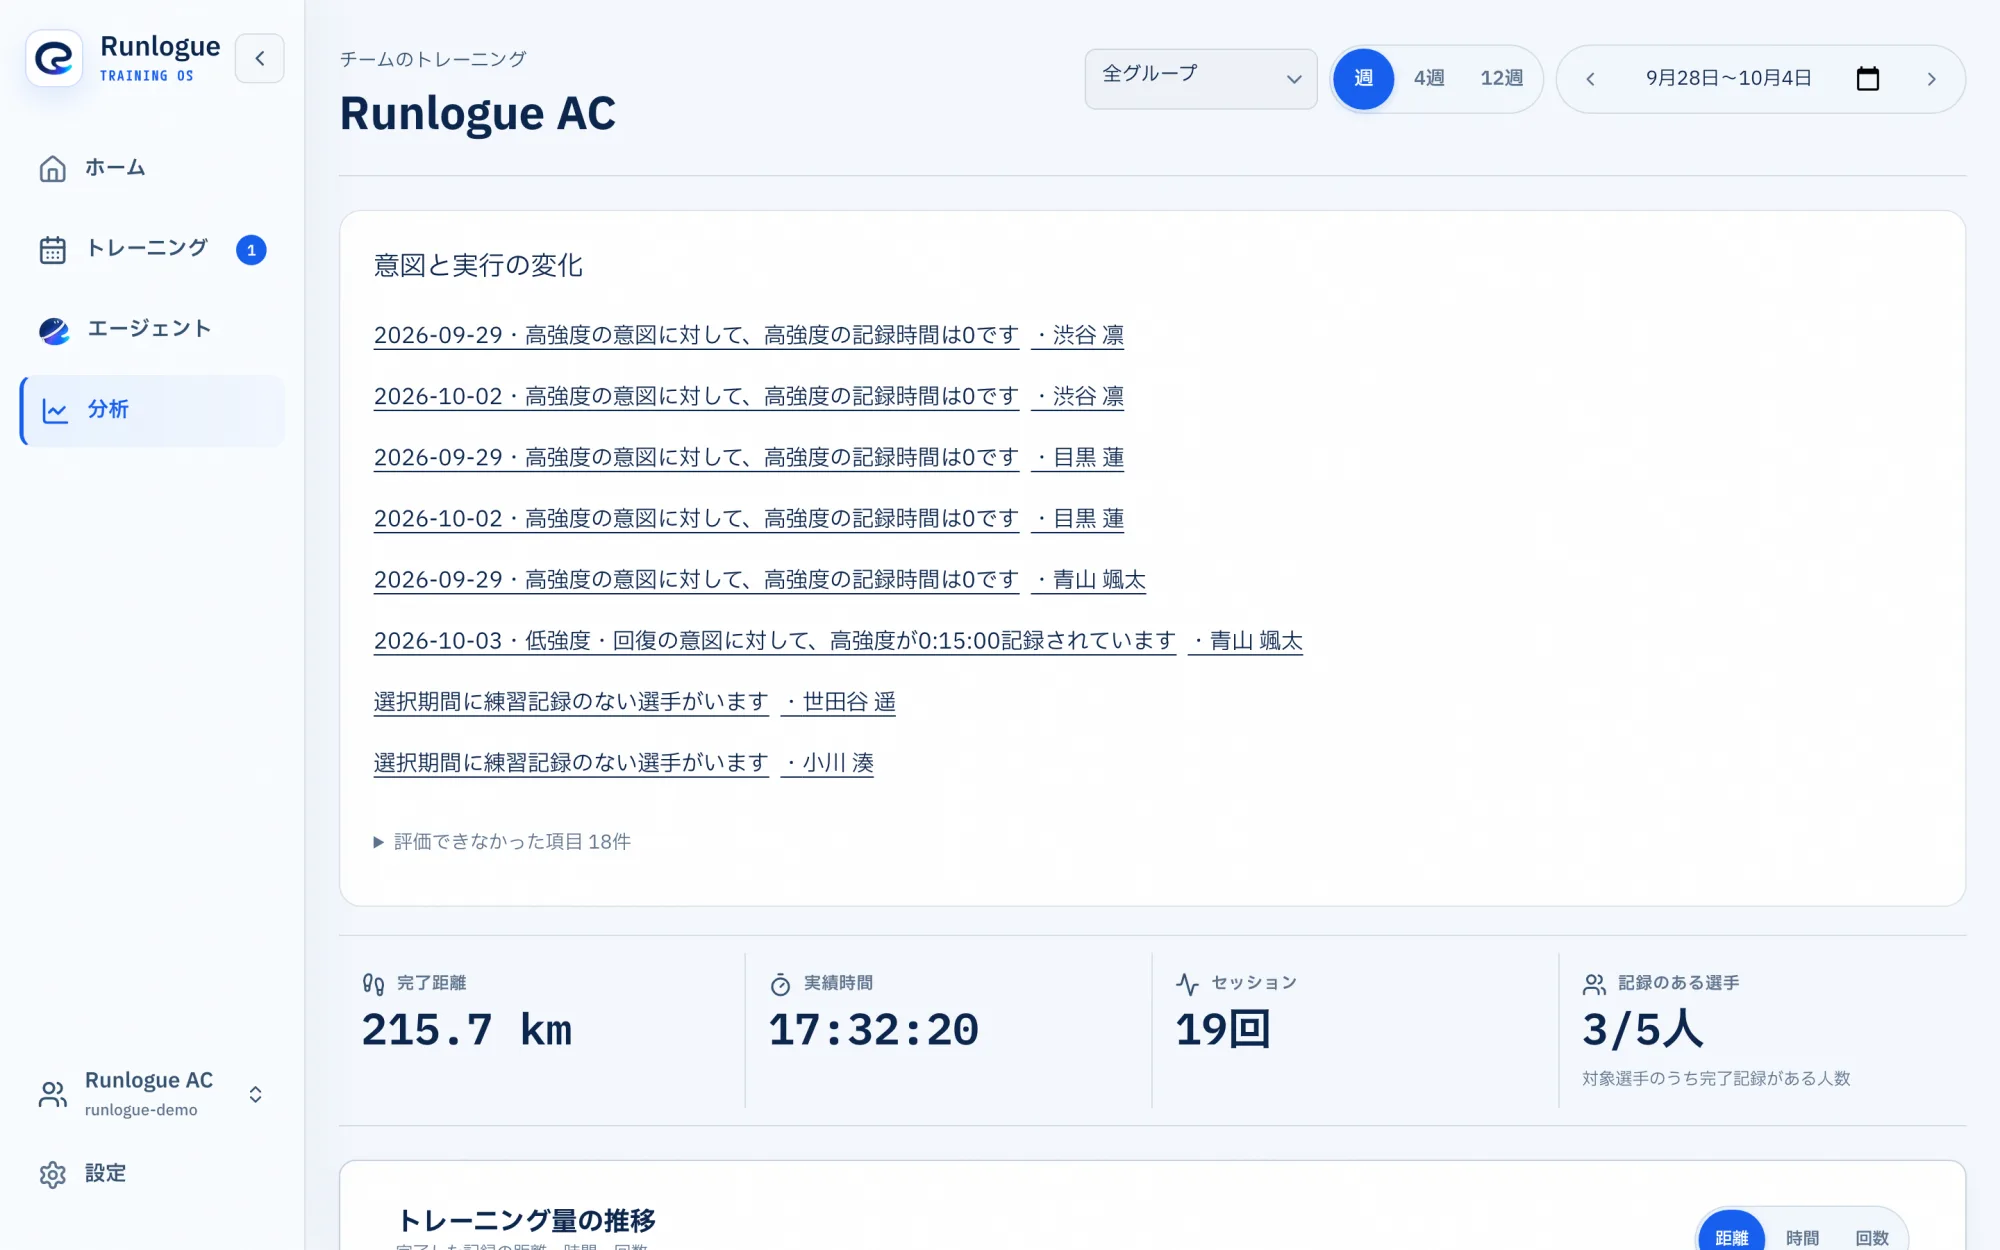
Task: Open the トレーニング menu item
Action: 152,249
